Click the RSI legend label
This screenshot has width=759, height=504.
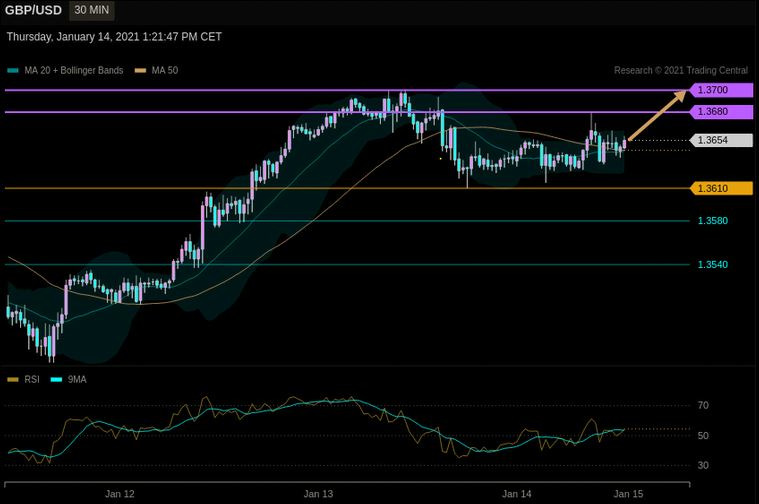click(32, 380)
